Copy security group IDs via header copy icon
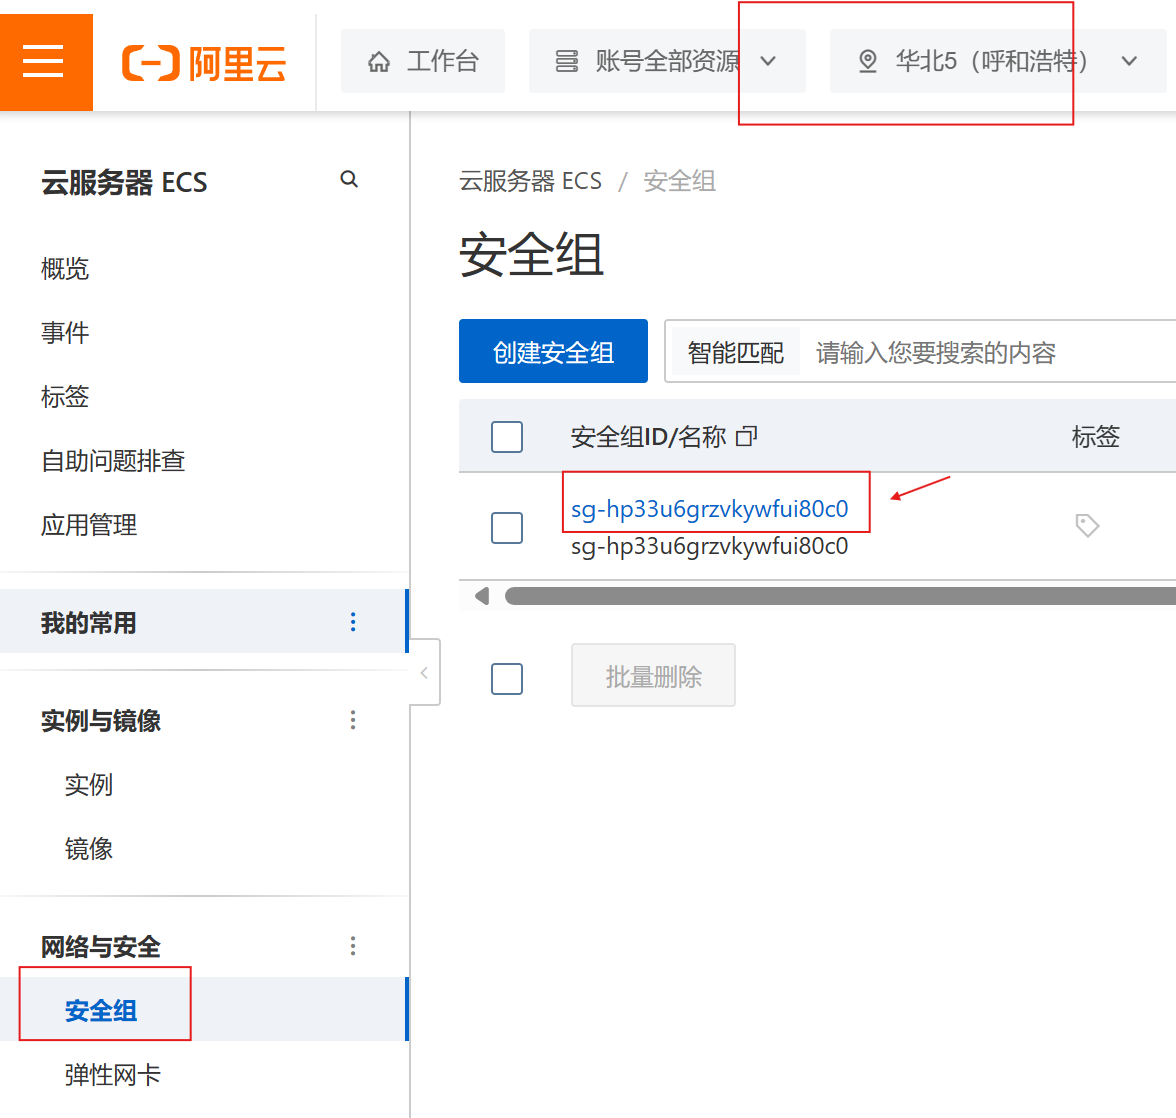Screen dimensions: 1176x1118 click(x=747, y=436)
